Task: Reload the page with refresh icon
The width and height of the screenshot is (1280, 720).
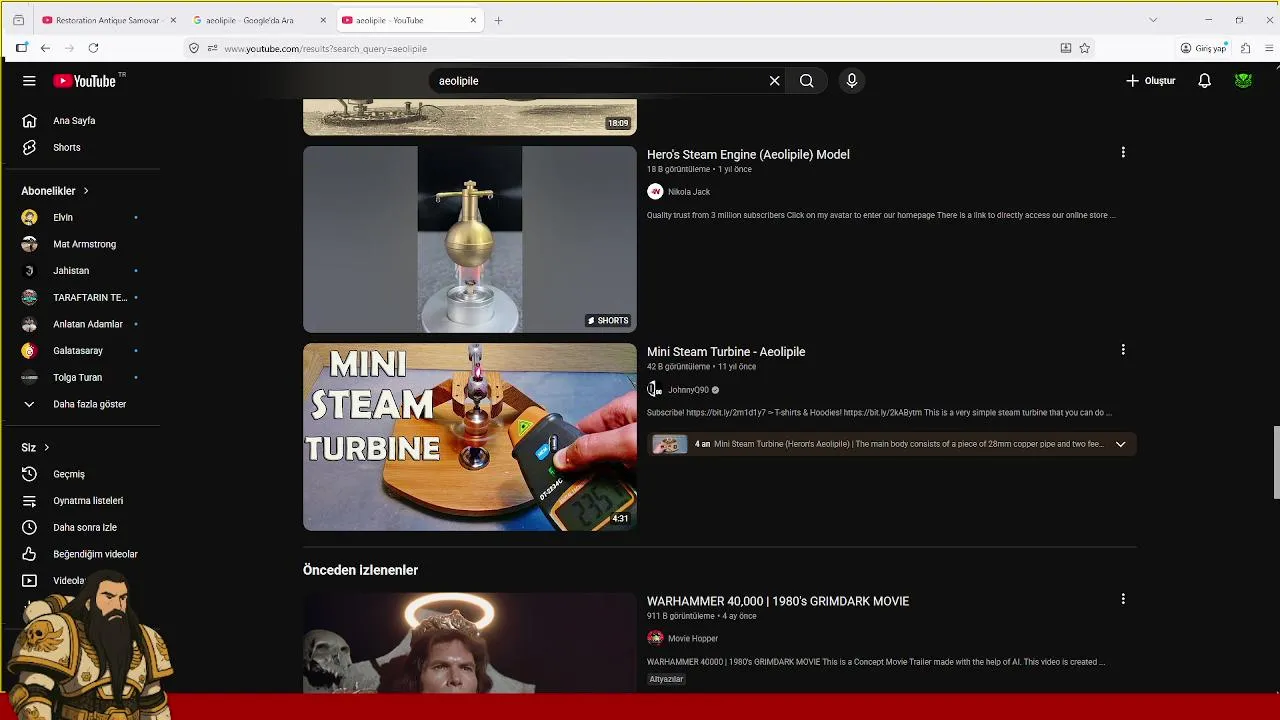Action: pos(93,48)
